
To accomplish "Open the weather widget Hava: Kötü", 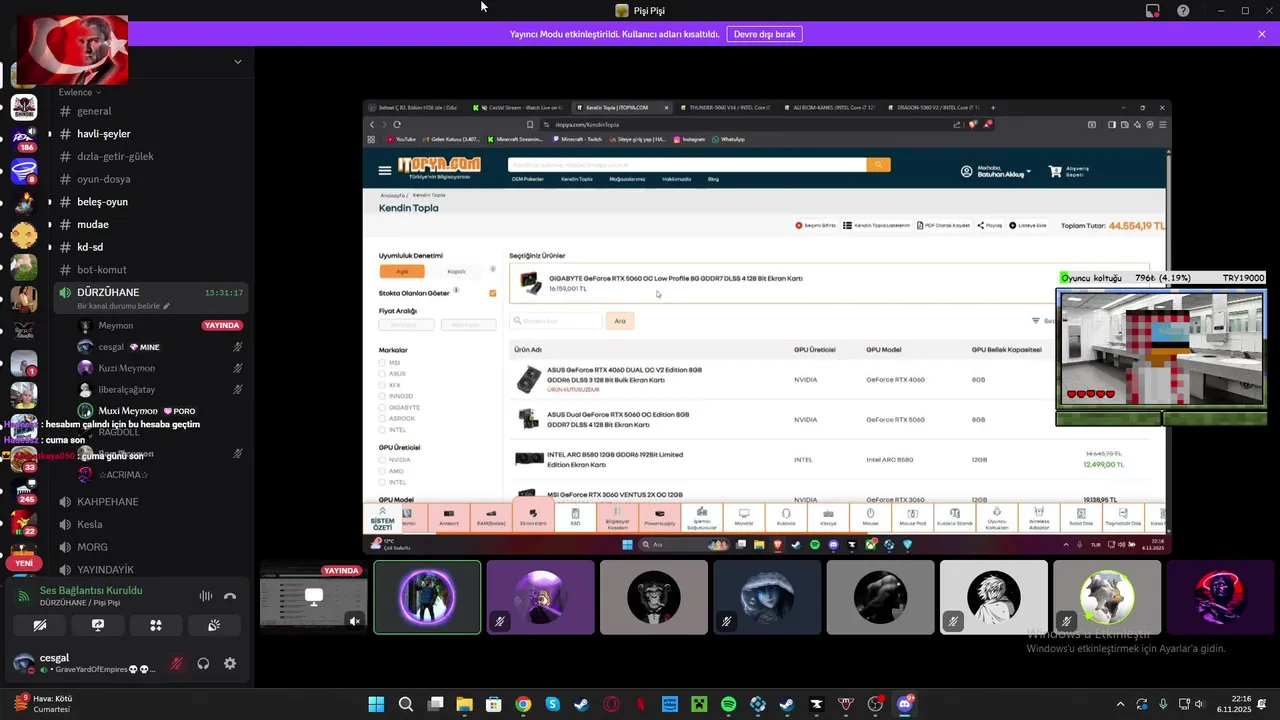I will [43, 704].
